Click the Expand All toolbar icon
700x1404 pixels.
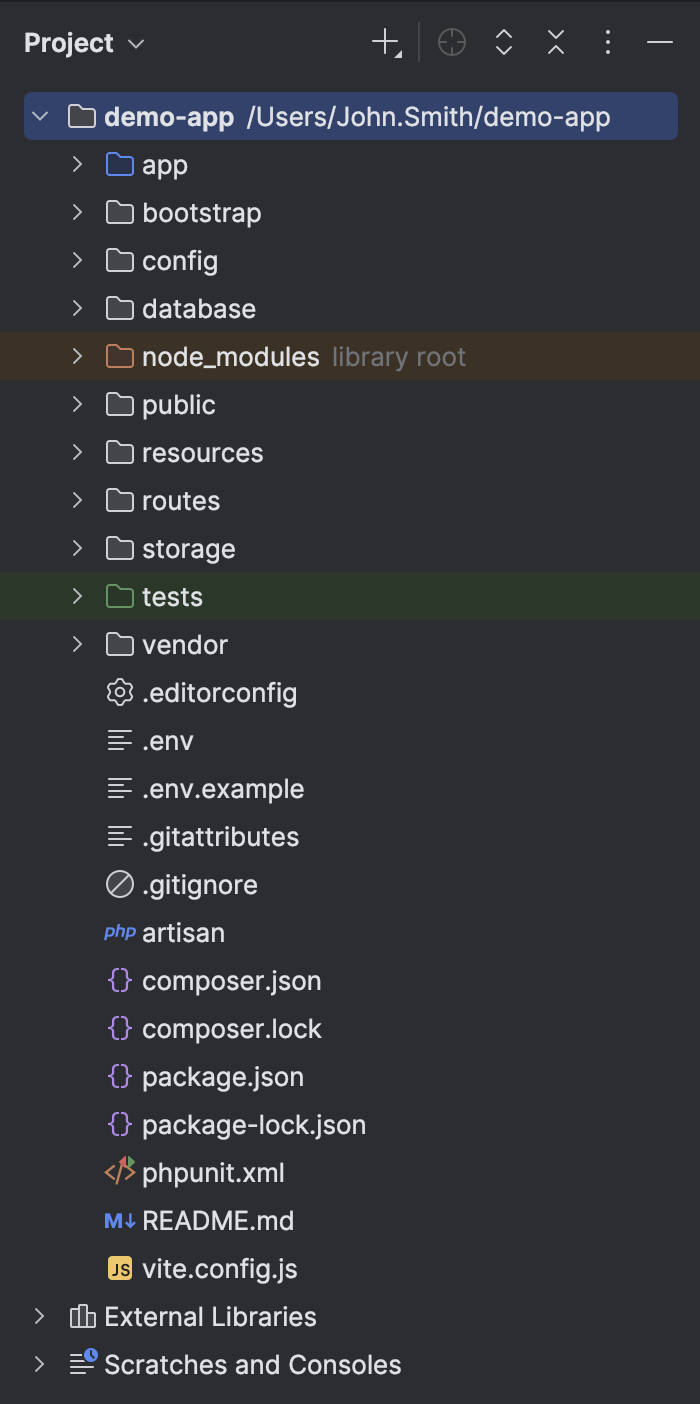click(x=503, y=43)
